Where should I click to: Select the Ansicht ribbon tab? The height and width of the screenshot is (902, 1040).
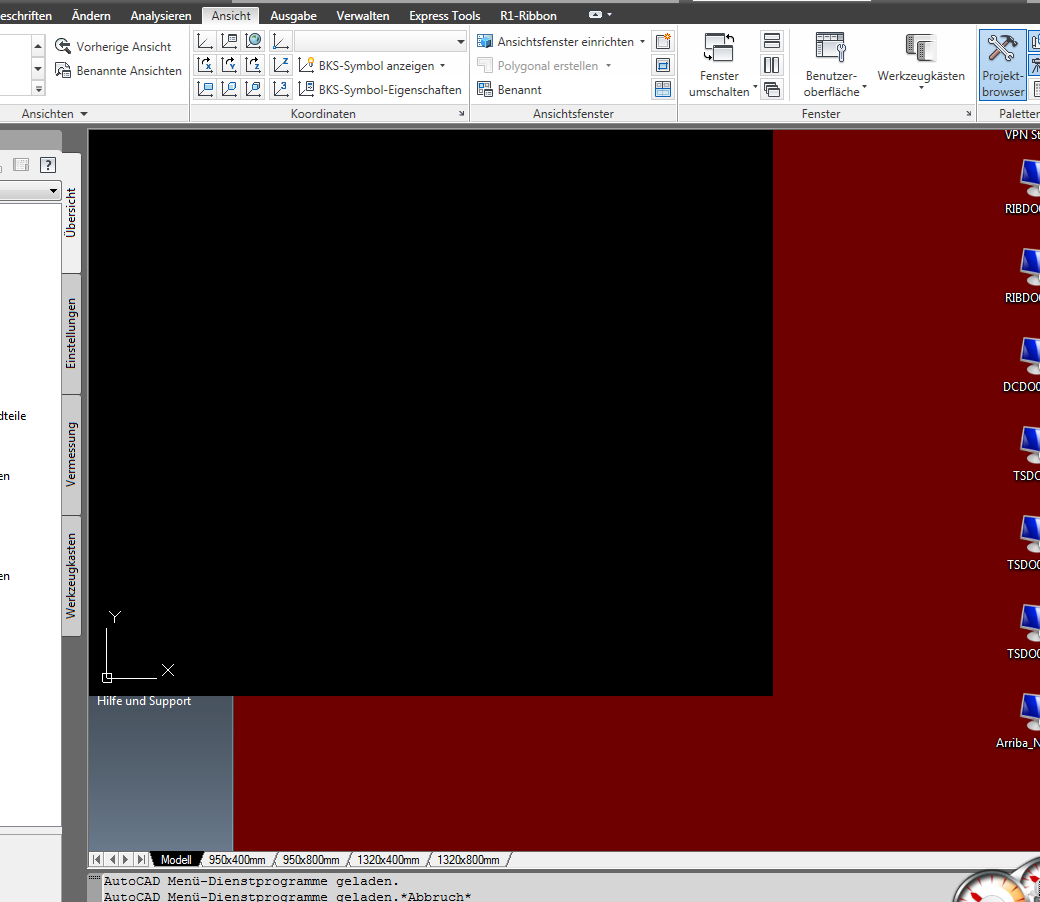tap(231, 15)
